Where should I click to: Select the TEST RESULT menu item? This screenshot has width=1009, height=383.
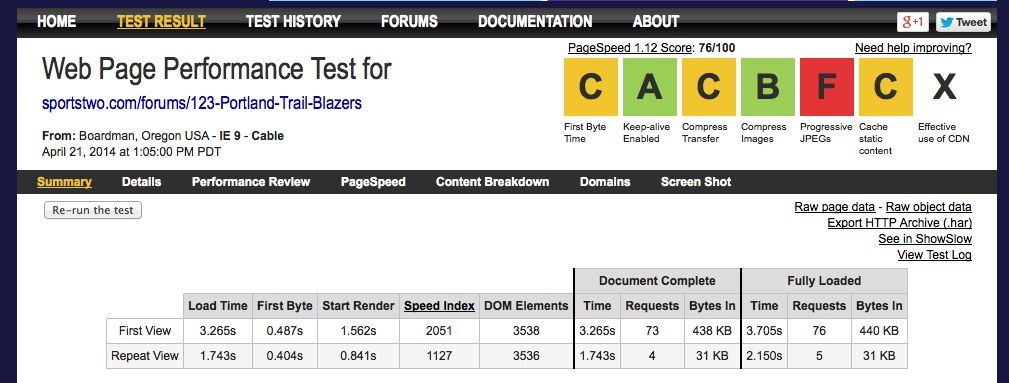tap(162, 21)
